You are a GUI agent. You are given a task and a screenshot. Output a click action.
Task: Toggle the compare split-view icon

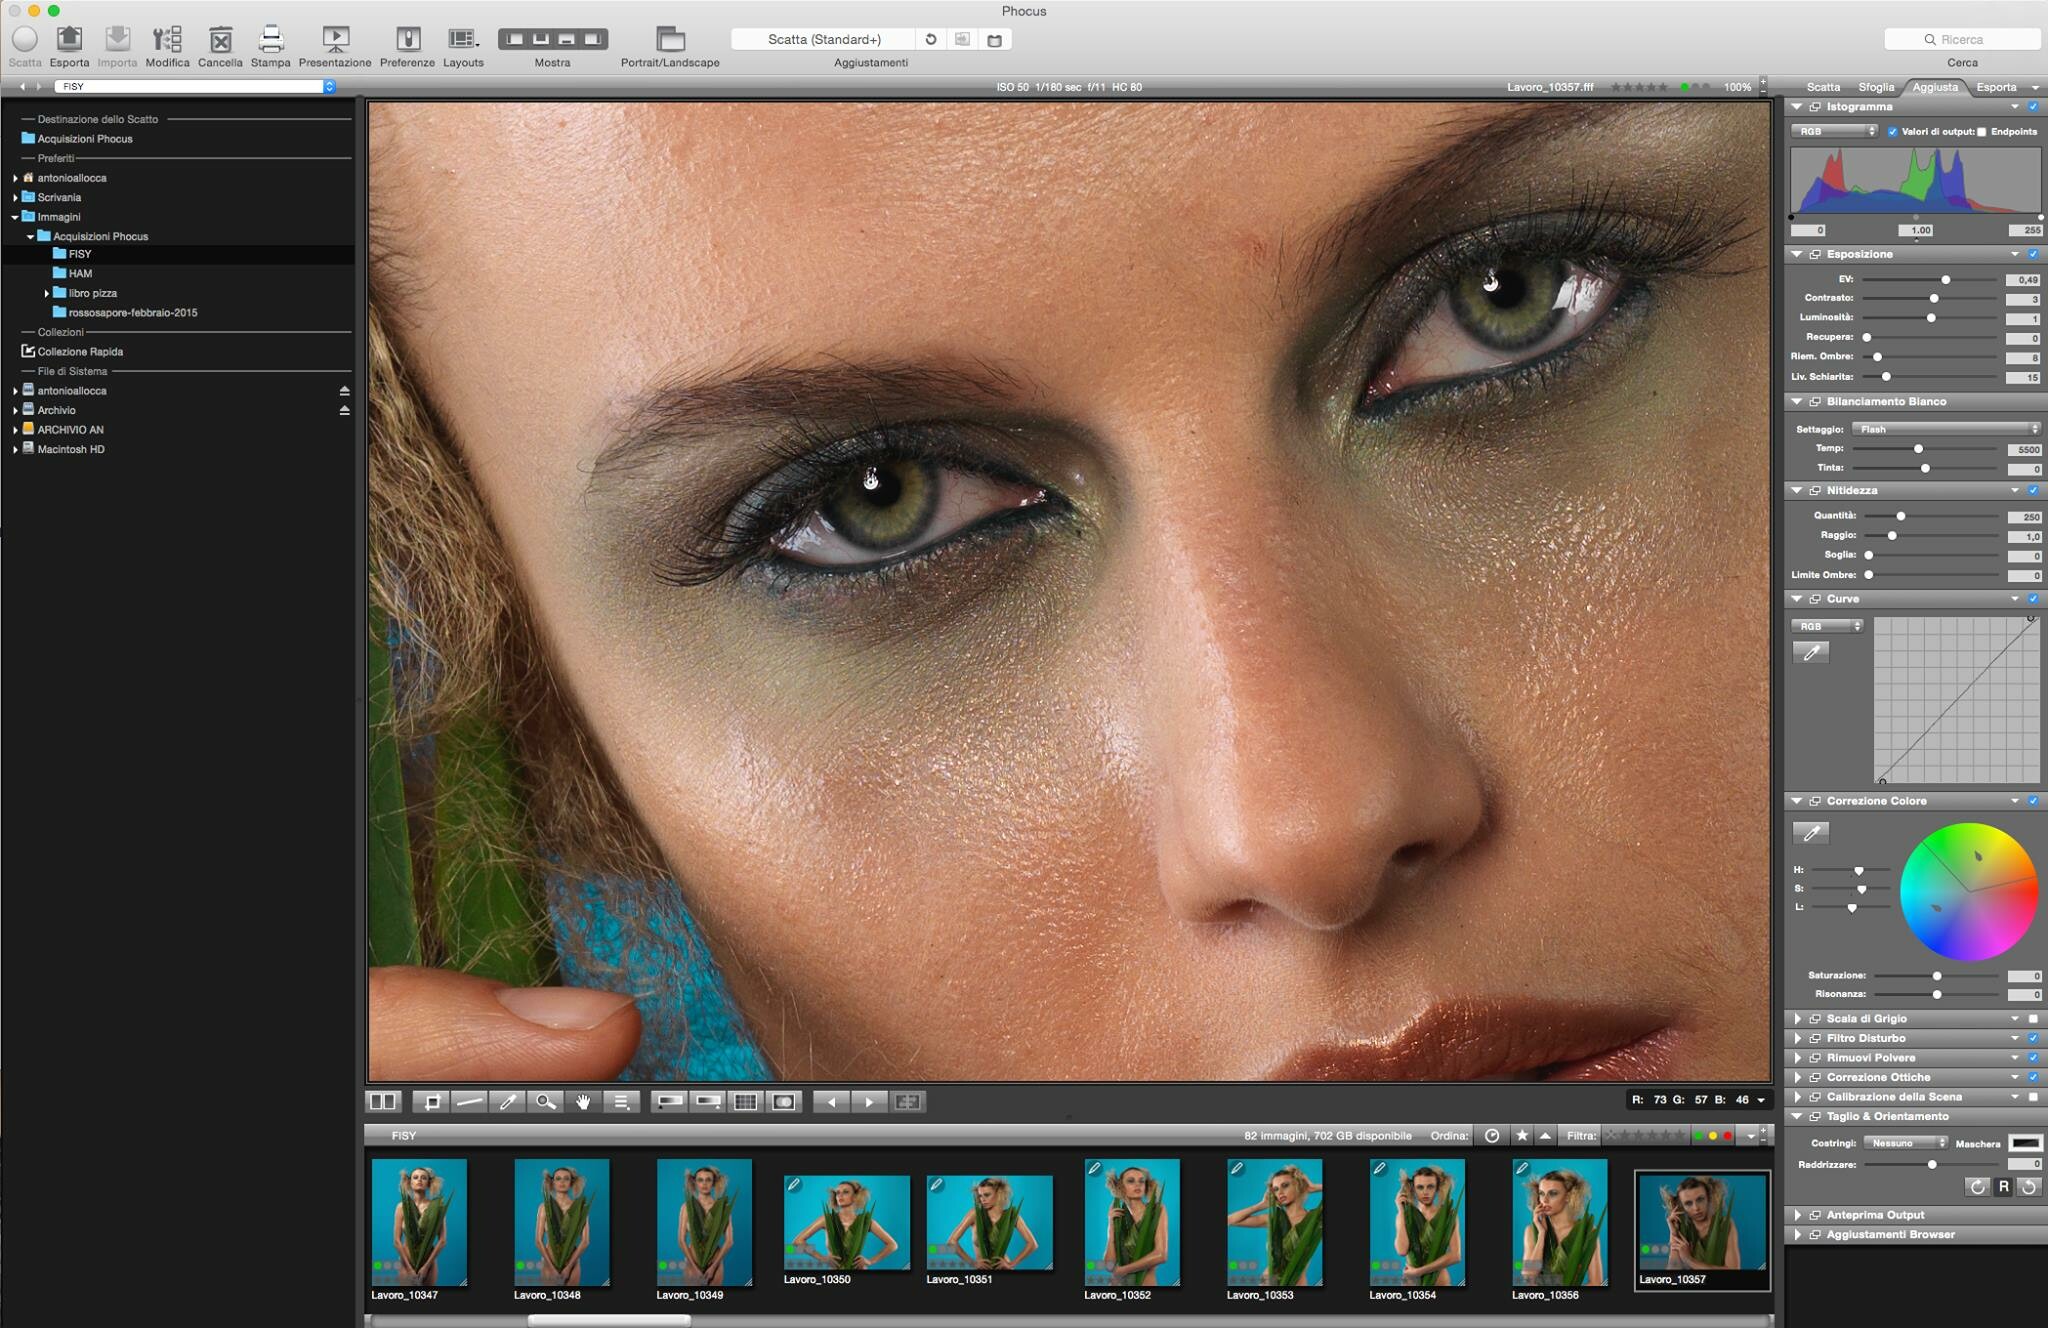point(382,1102)
